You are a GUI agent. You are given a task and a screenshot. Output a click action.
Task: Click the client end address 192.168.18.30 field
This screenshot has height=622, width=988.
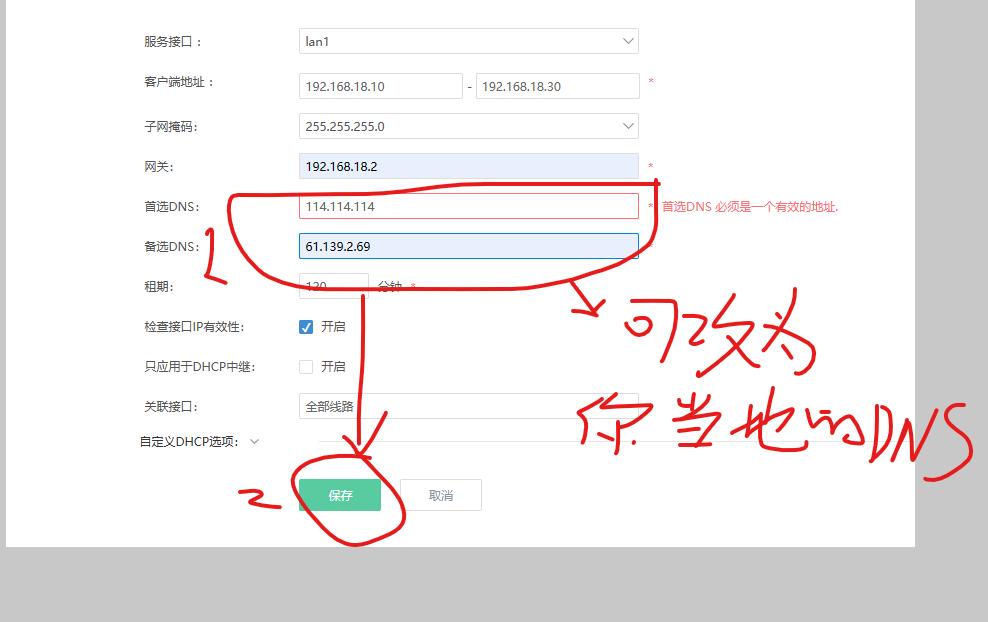(557, 86)
